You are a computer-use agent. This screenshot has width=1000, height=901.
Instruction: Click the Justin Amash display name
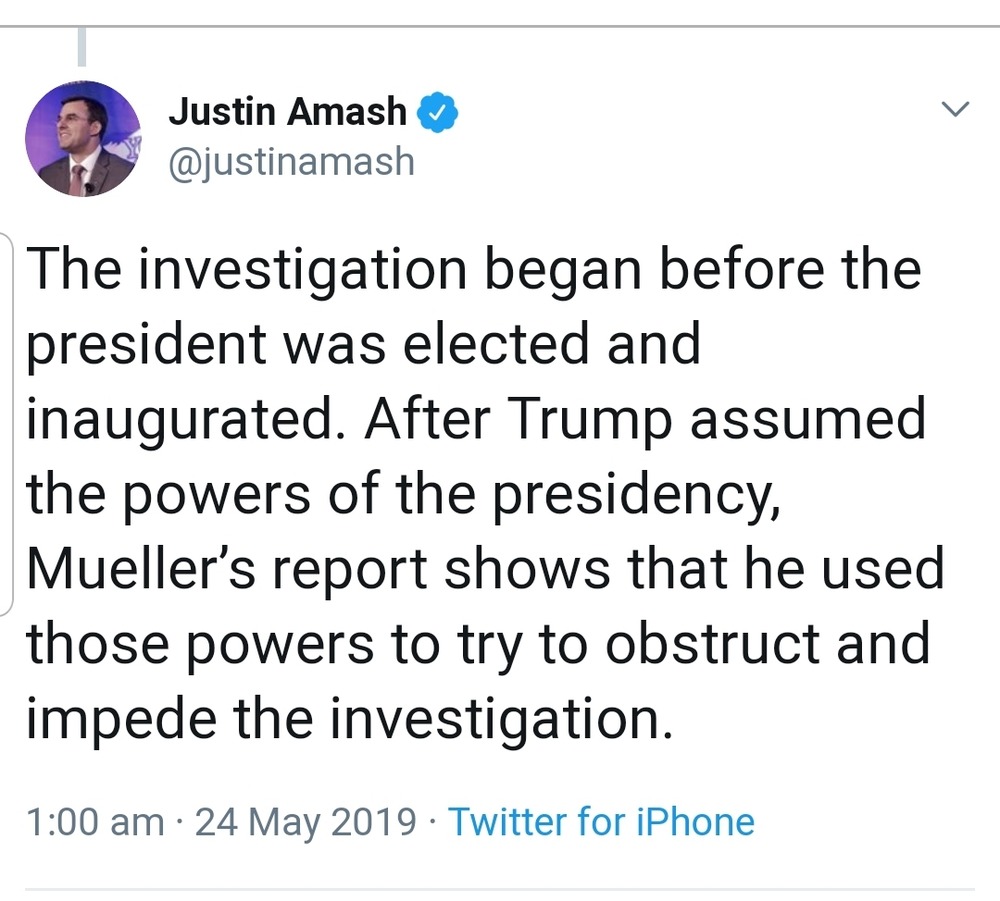tap(288, 112)
